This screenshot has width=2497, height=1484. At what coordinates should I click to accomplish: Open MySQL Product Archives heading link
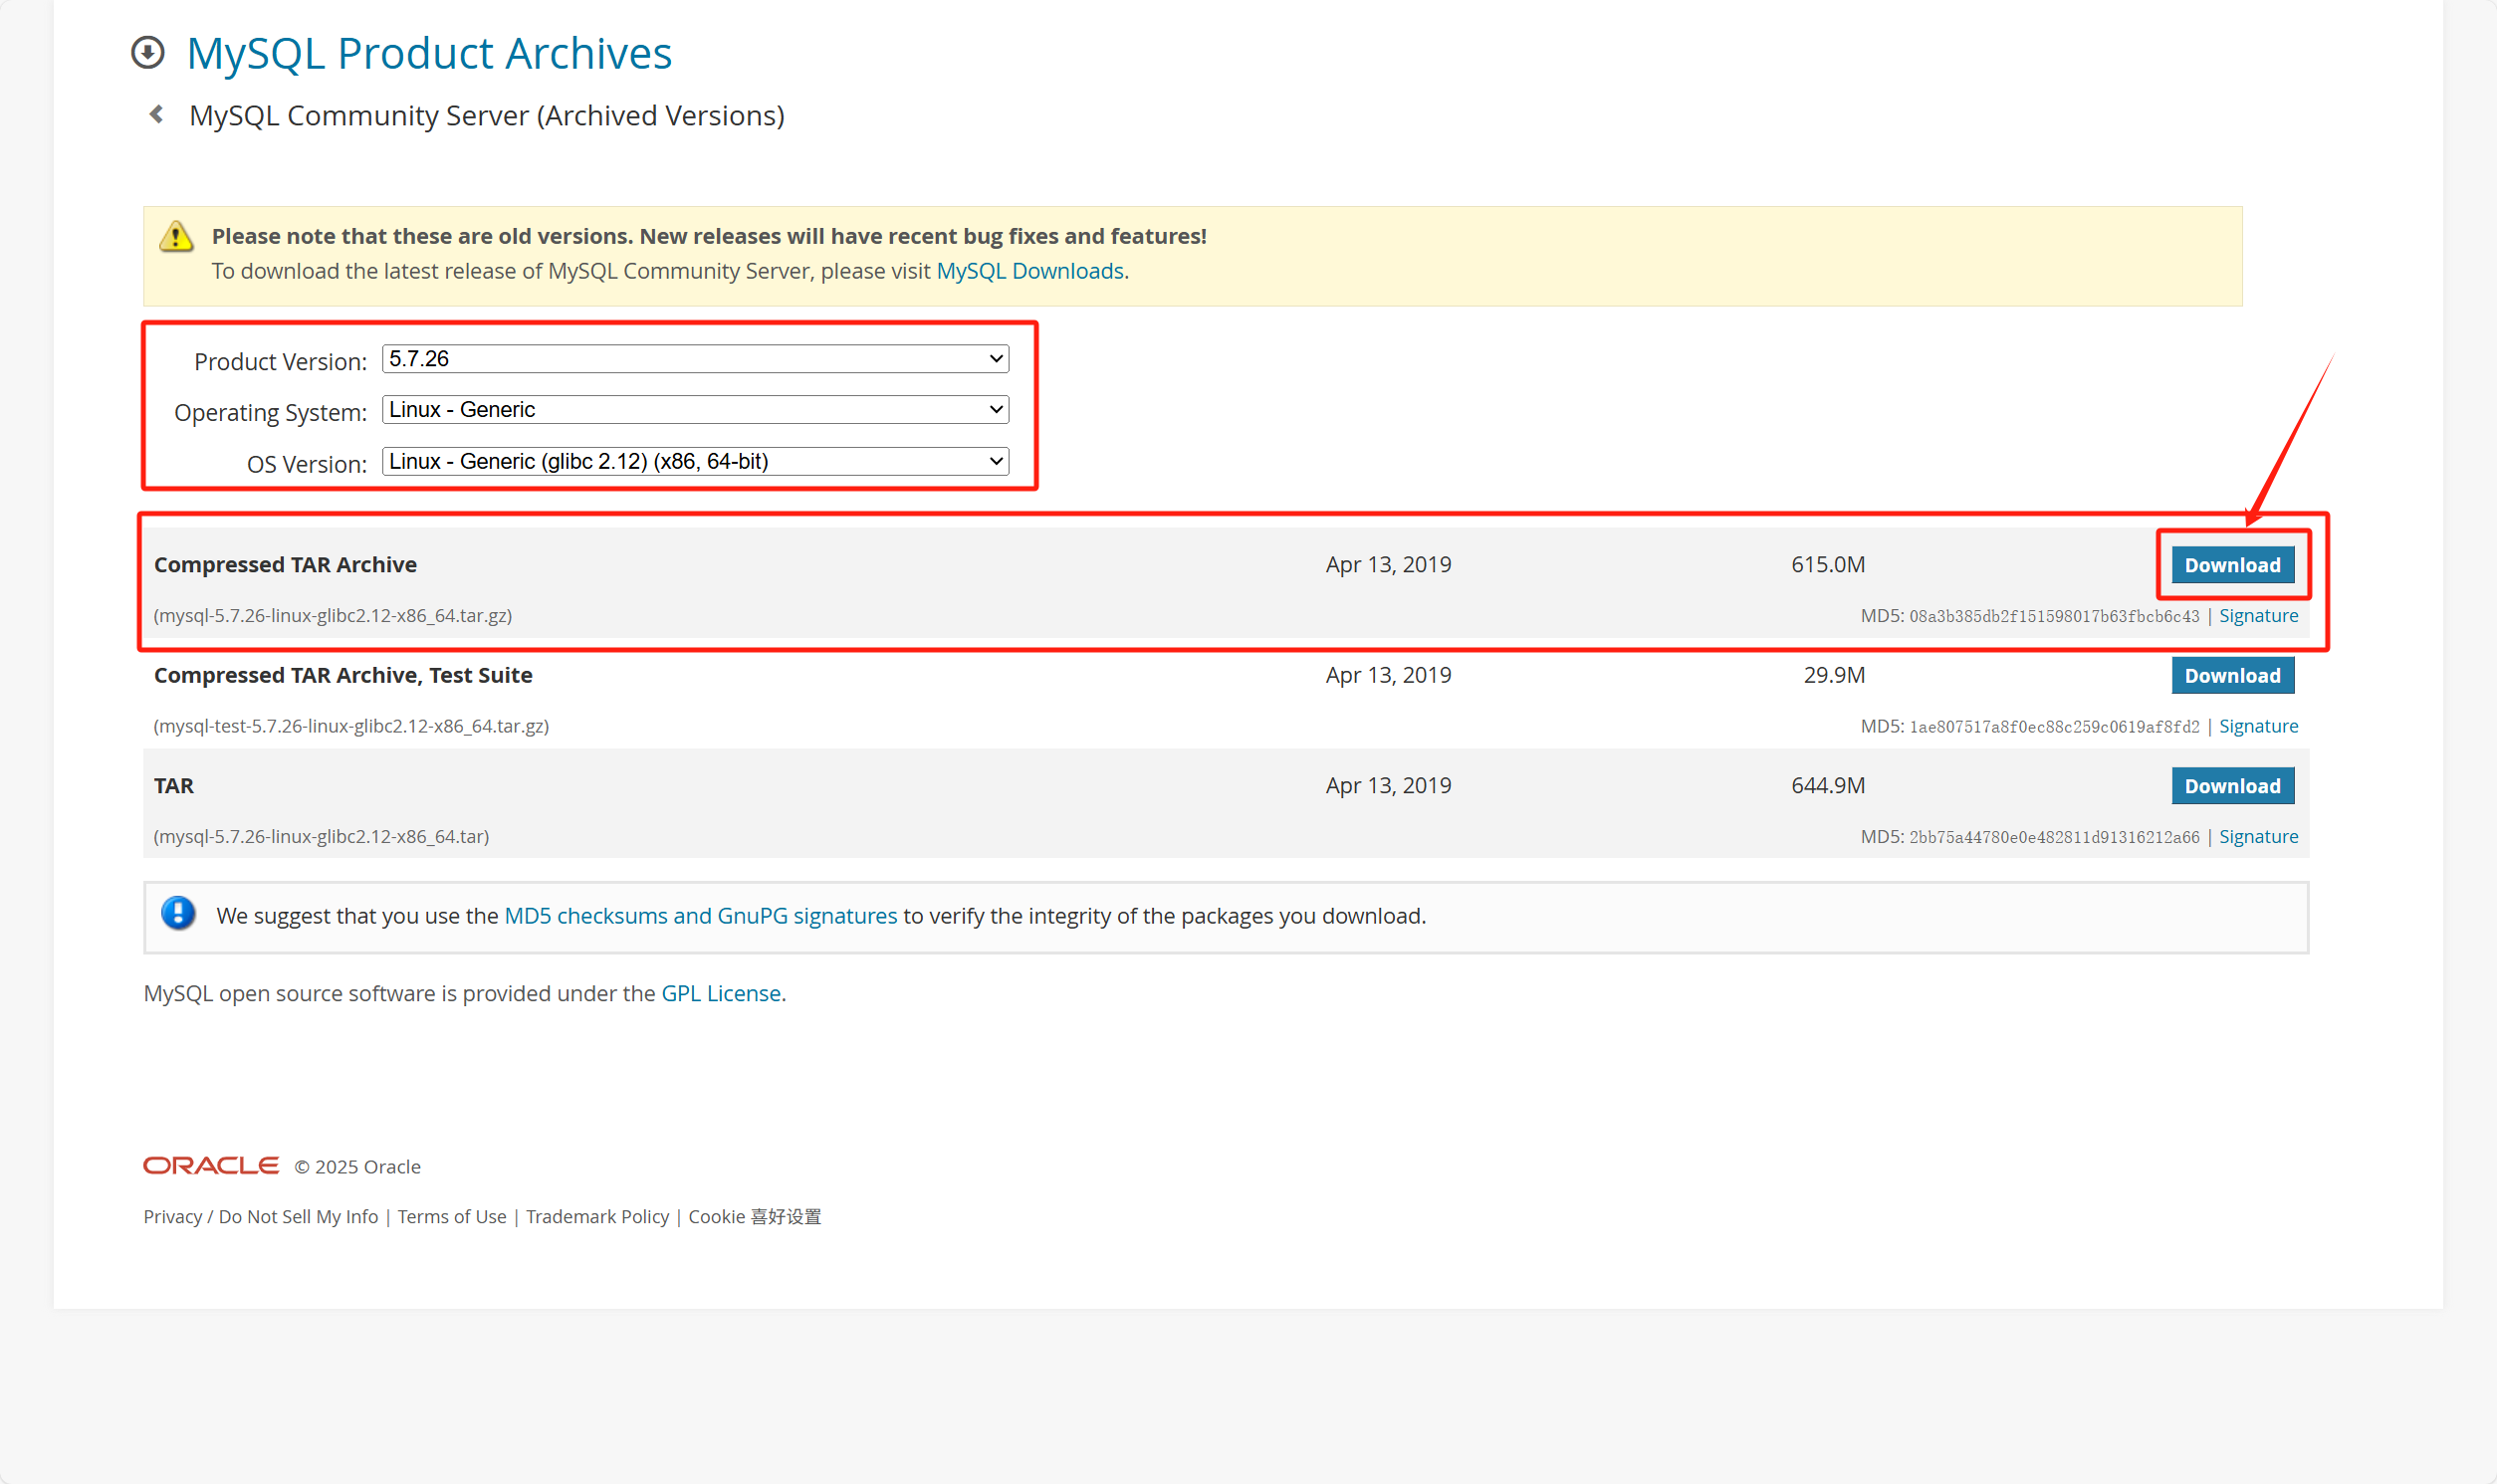tap(429, 53)
